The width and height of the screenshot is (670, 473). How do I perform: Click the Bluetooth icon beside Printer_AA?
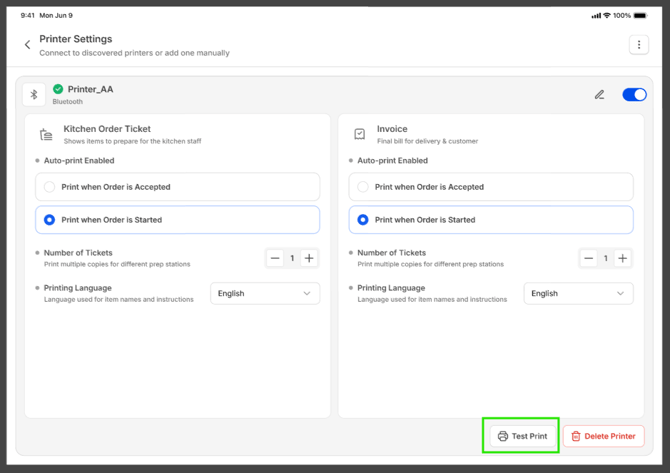[x=34, y=95]
